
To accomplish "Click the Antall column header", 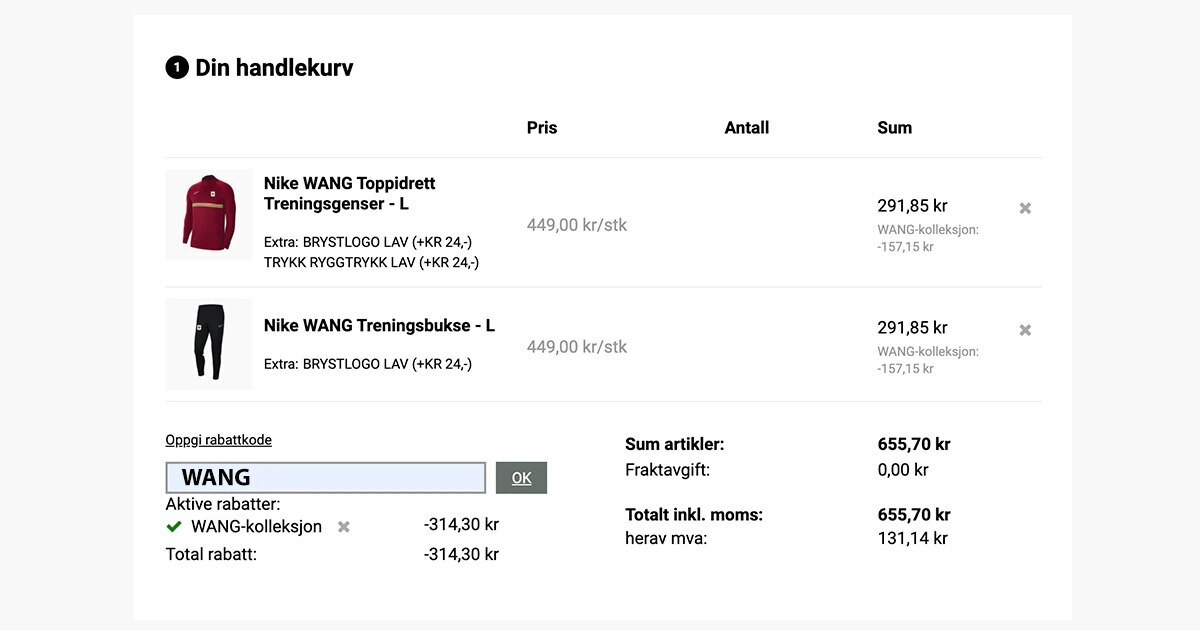I will [747, 128].
